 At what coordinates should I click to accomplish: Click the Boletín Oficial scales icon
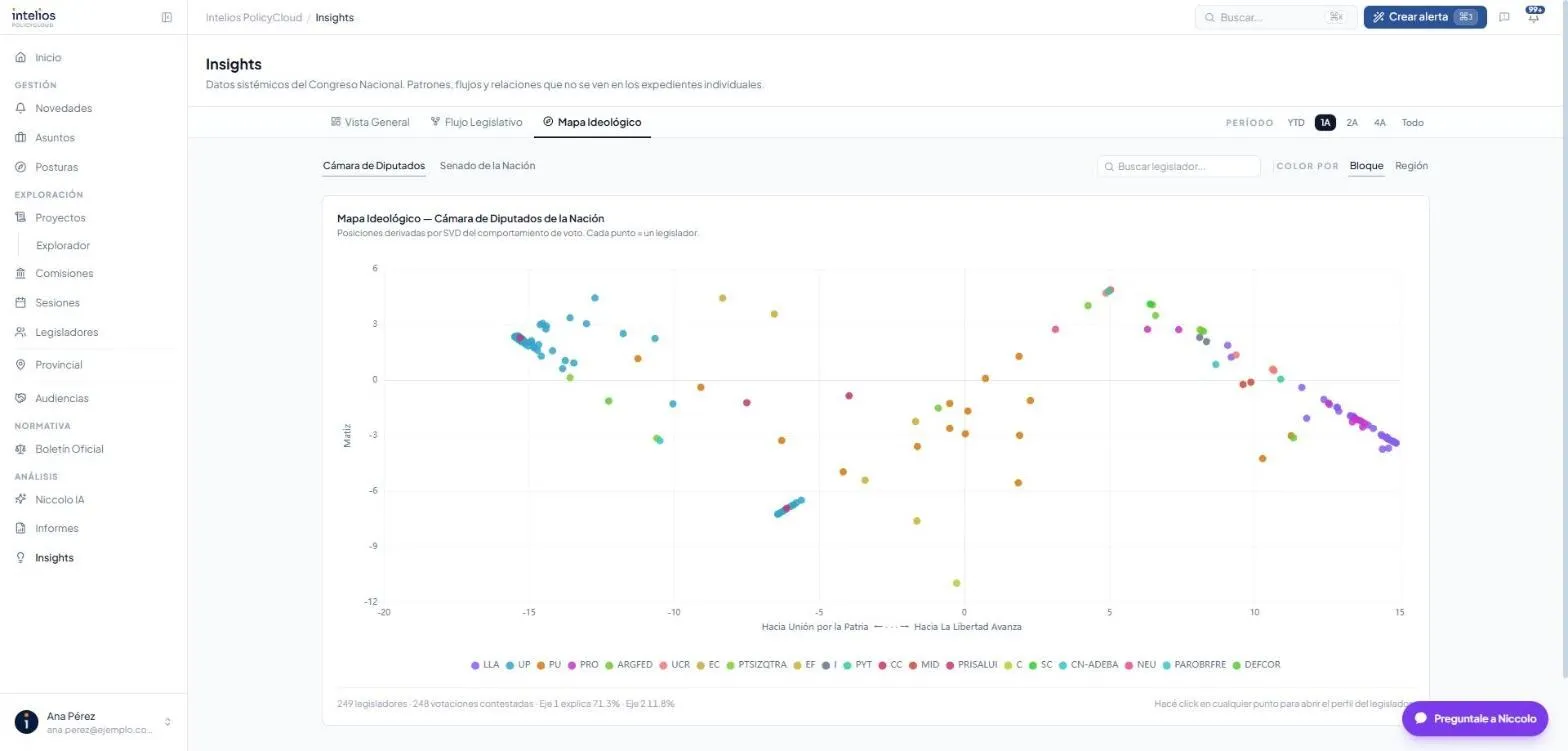(21, 449)
